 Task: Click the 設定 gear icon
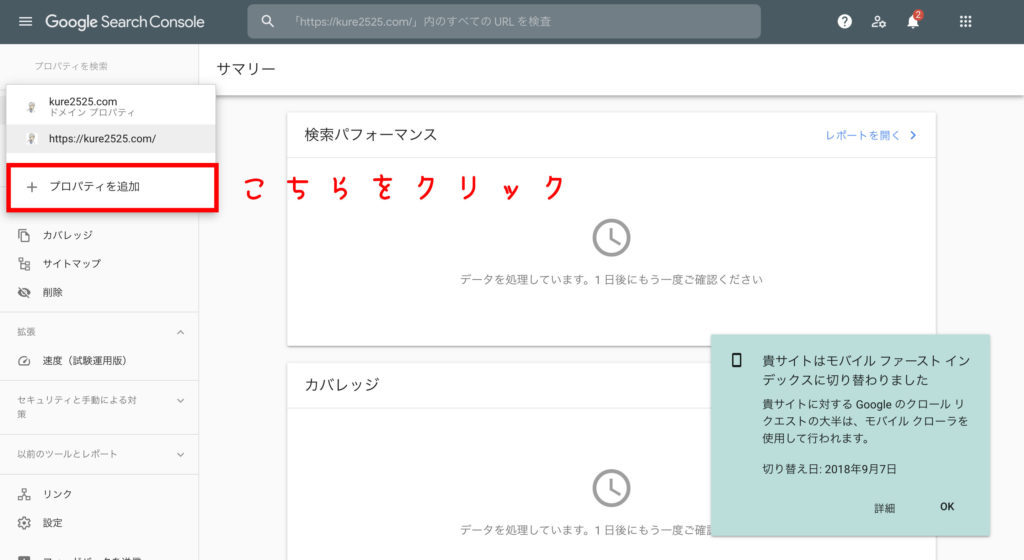tap(24, 523)
